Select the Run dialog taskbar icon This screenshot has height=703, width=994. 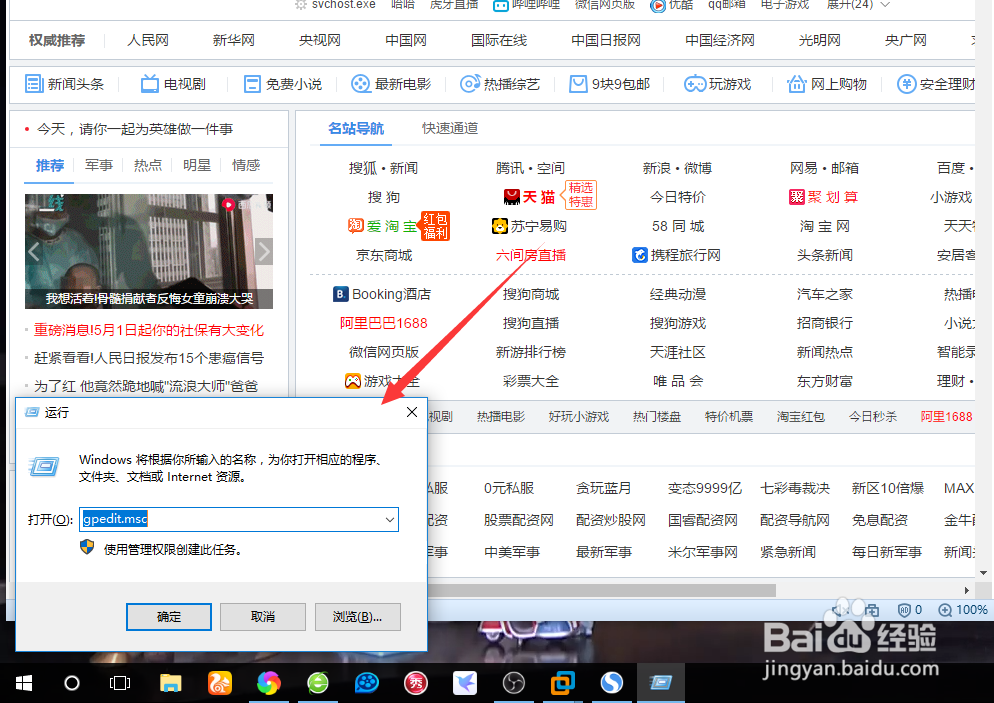coord(661,683)
